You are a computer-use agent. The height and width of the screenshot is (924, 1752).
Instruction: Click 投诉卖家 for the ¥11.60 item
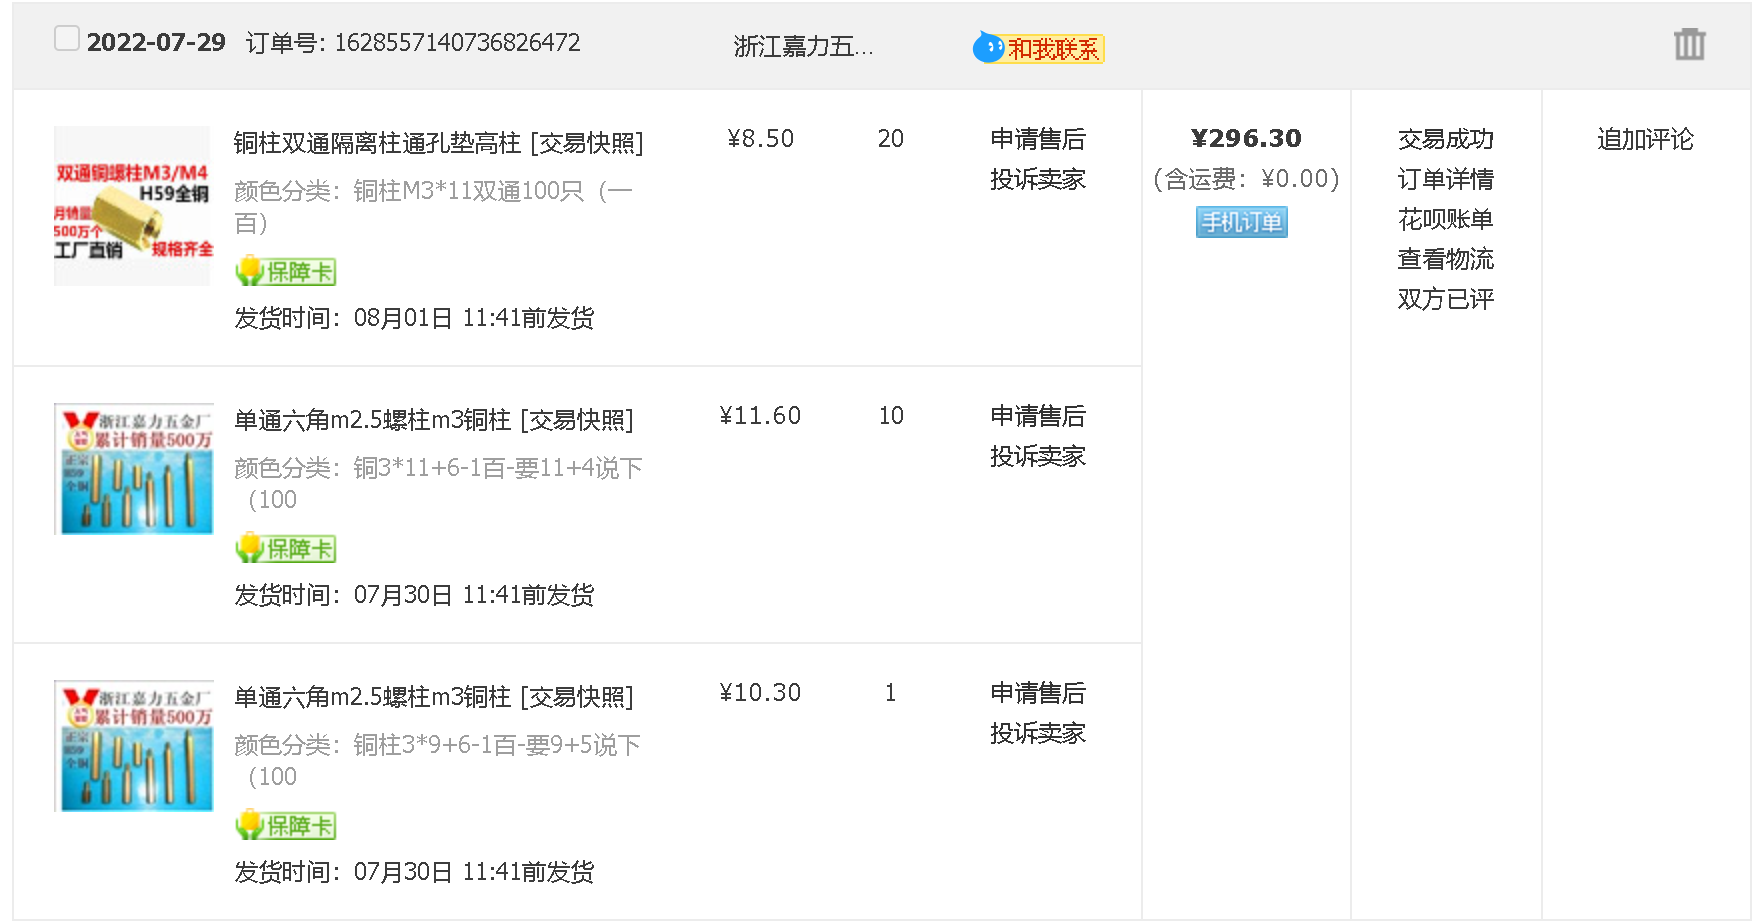click(1037, 456)
